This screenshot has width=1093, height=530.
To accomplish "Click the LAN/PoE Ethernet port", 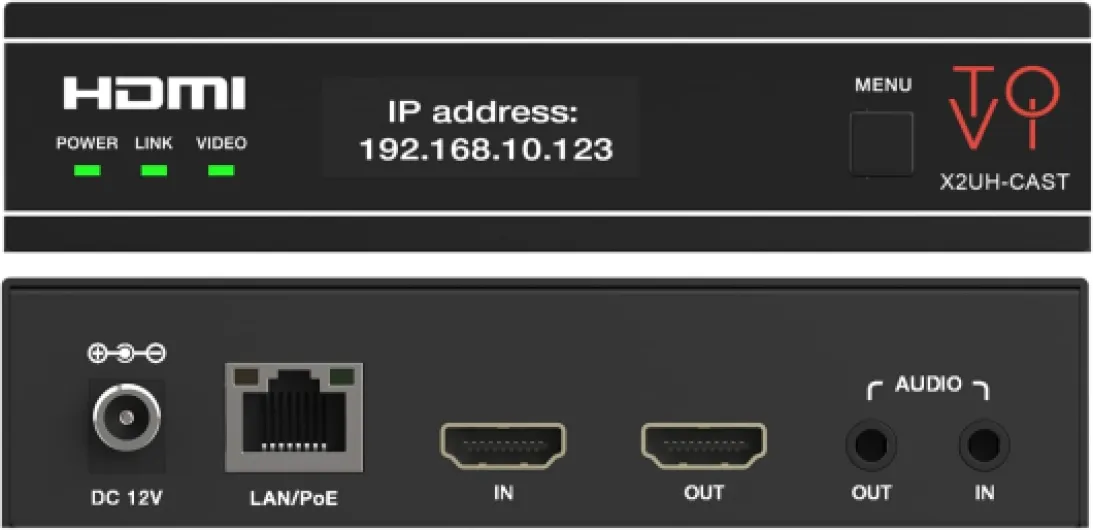I will tap(293, 417).
